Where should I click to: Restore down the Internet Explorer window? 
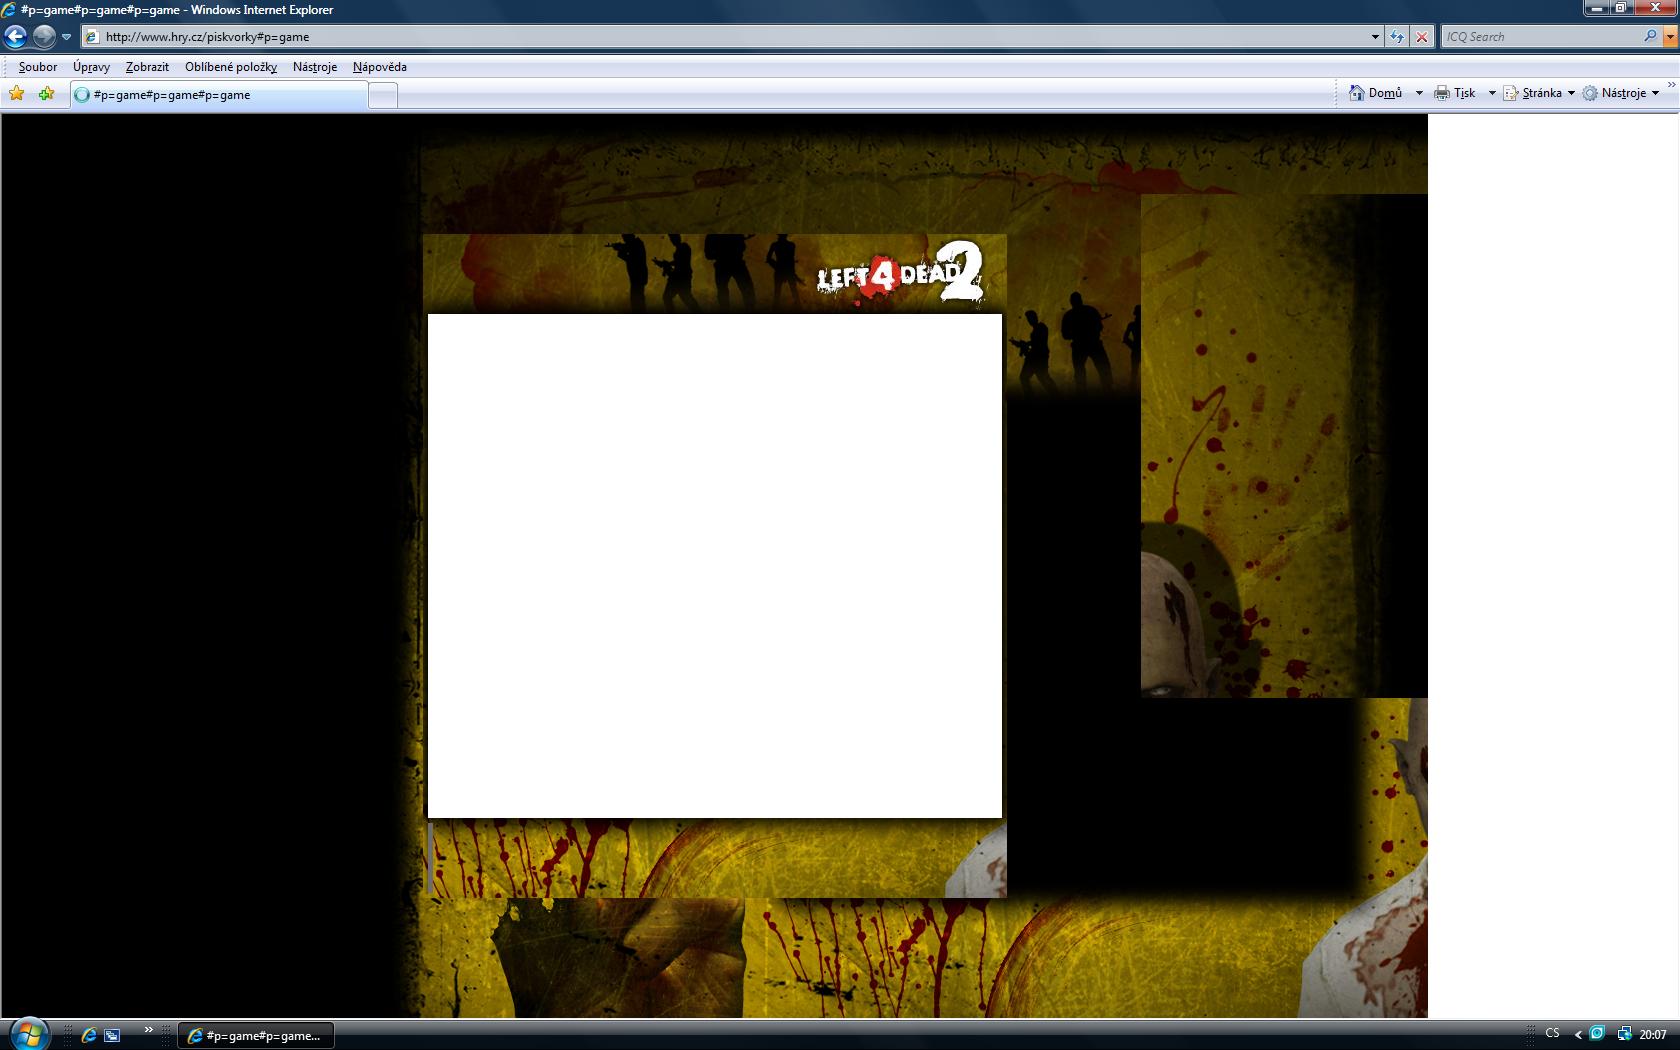1621,8
